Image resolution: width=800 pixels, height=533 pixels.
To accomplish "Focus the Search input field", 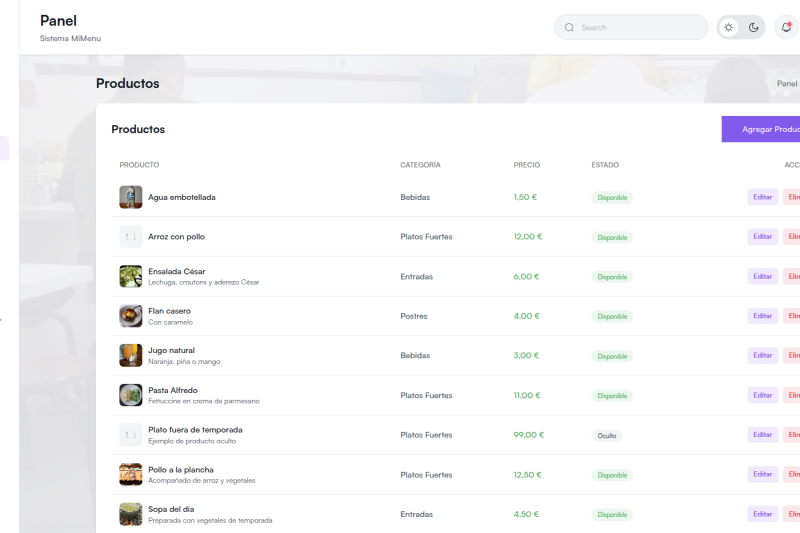I will (x=631, y=28).
